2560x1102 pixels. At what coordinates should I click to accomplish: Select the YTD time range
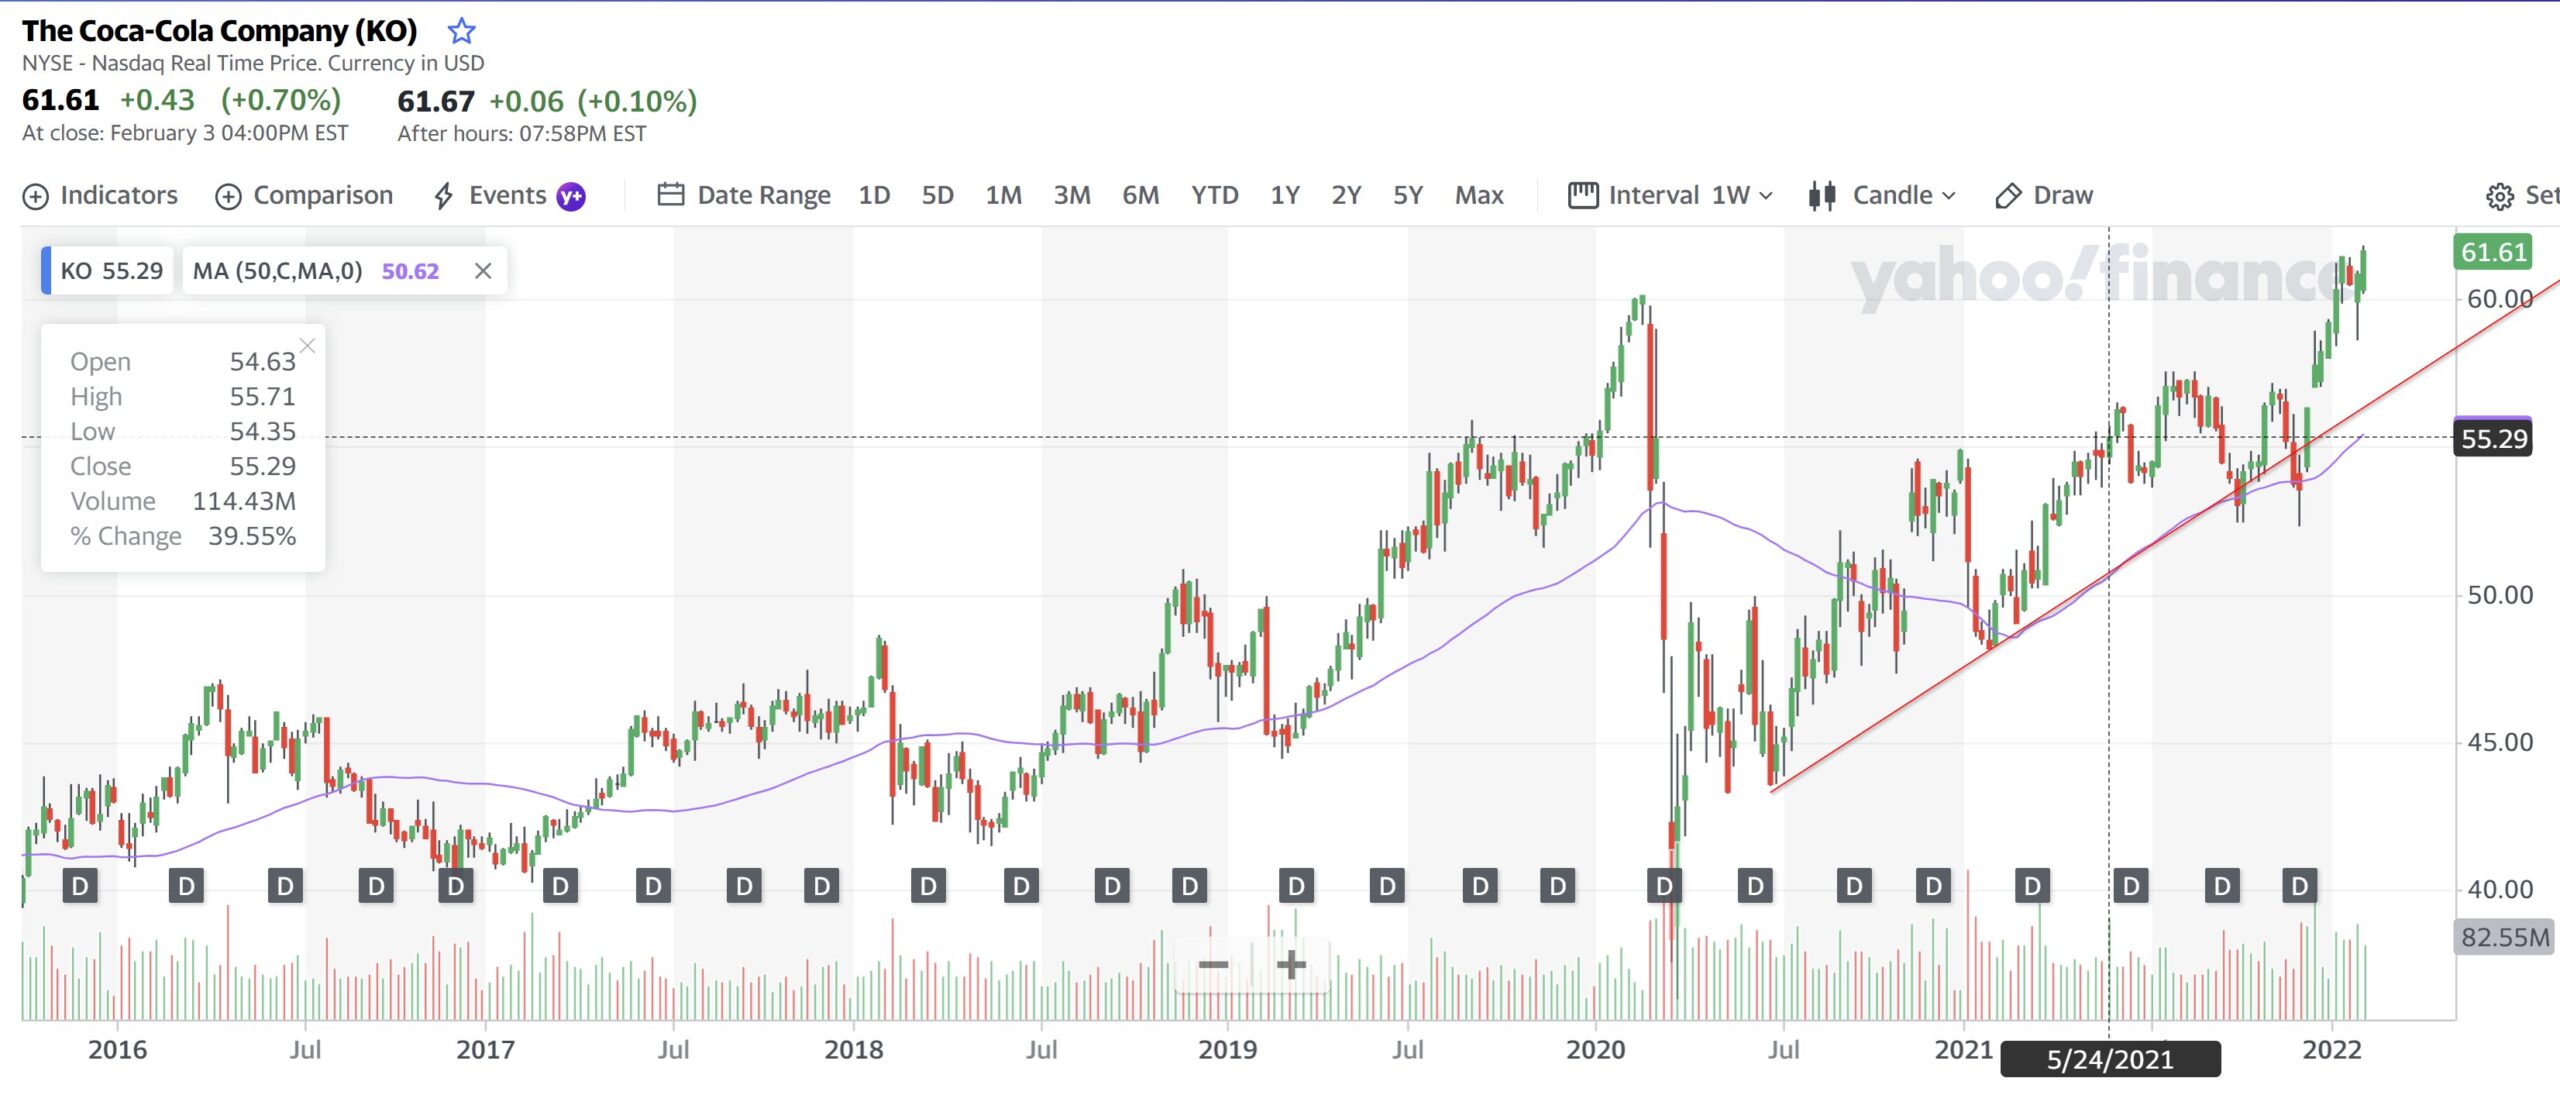tap(1214, 195)
